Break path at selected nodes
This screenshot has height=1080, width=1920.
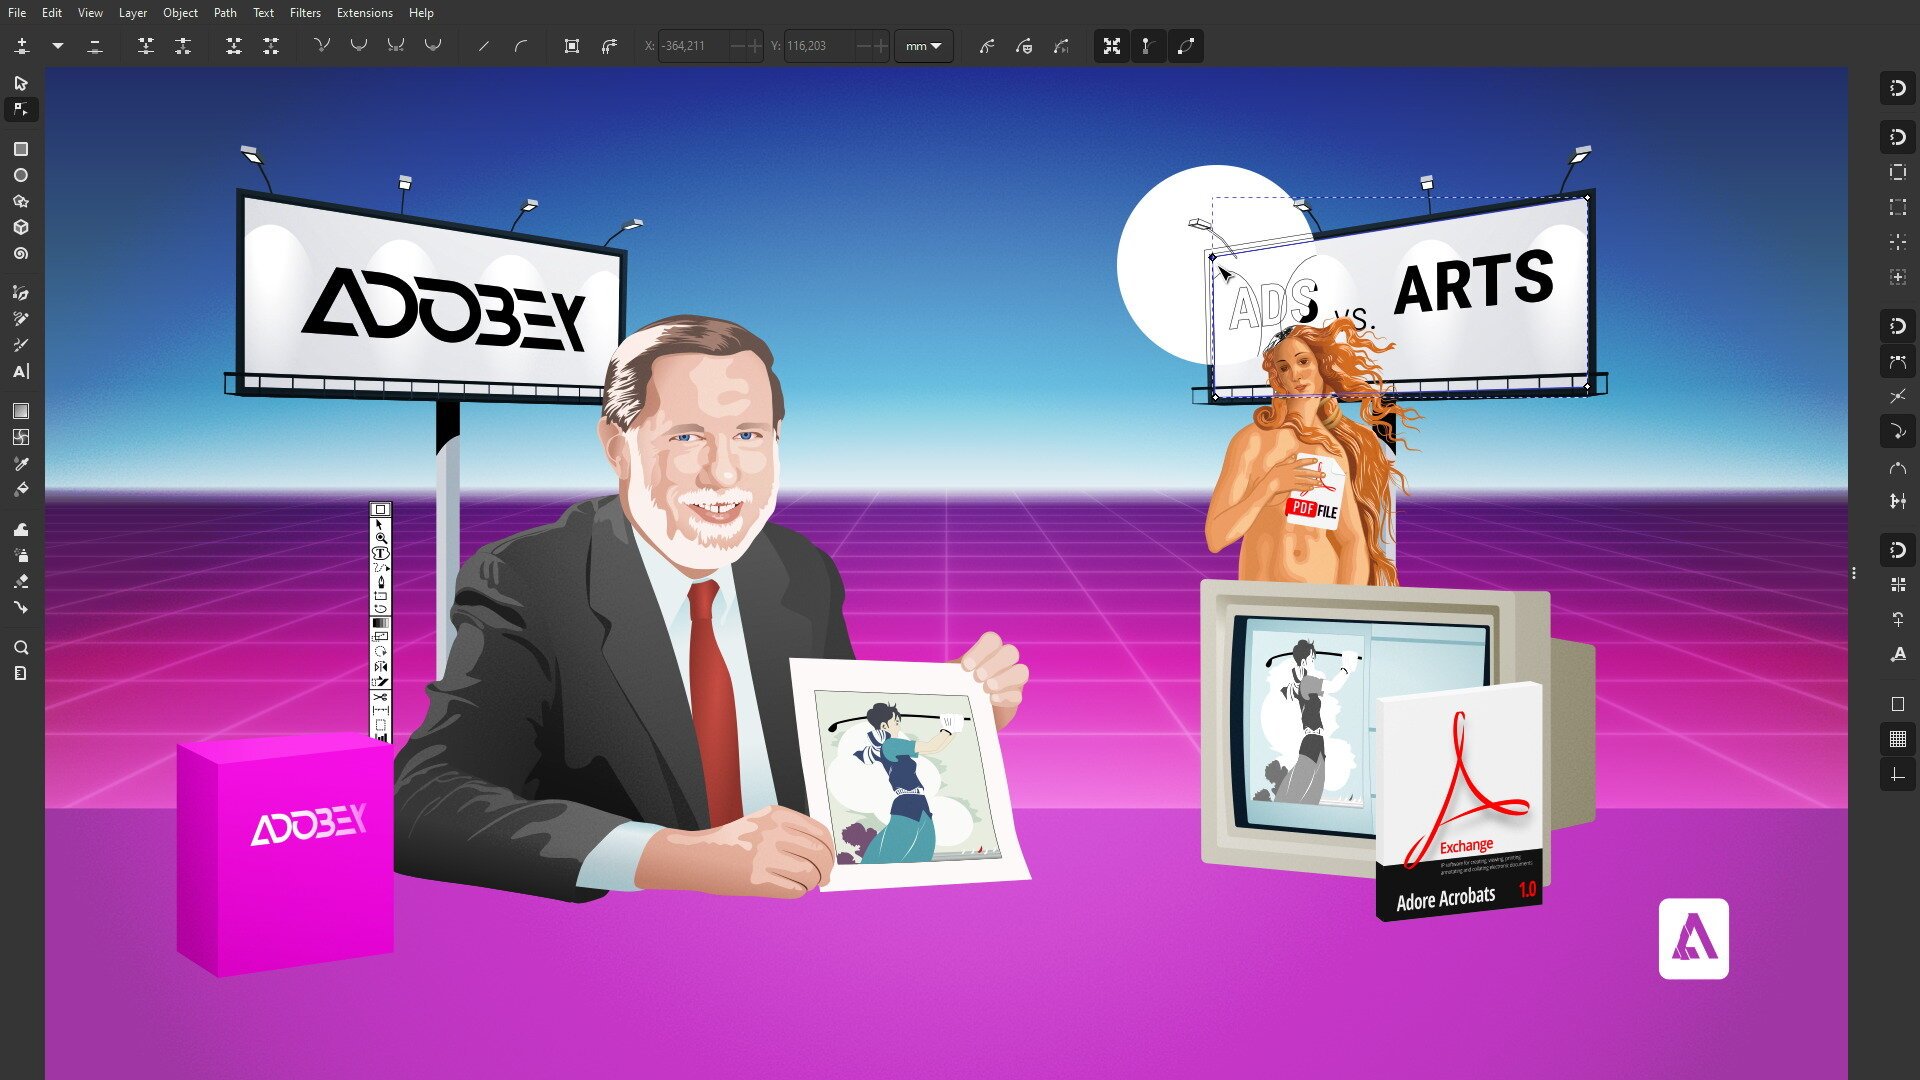pos(183,46)
